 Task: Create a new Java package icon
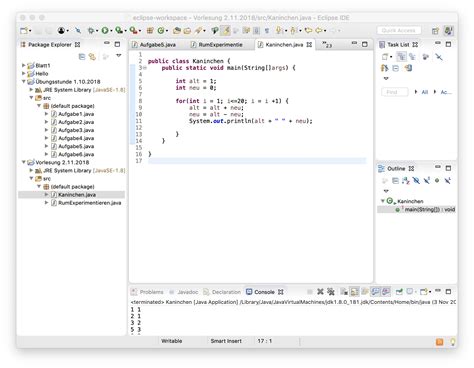click(x=150, y=31)
